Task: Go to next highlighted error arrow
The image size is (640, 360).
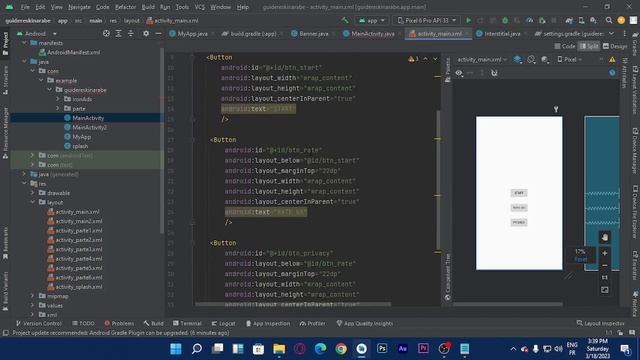Action: pyautogui.click(x=435, y=59)
